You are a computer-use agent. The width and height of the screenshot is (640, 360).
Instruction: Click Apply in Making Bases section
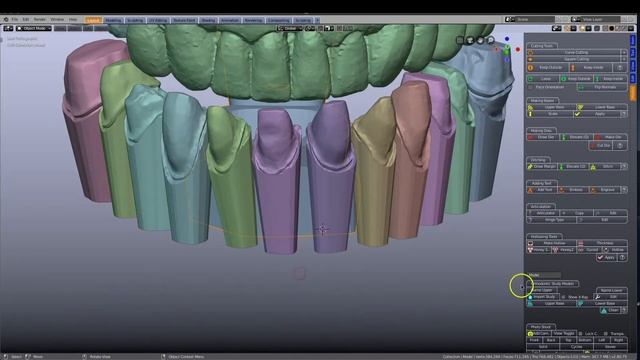(597, 114)
